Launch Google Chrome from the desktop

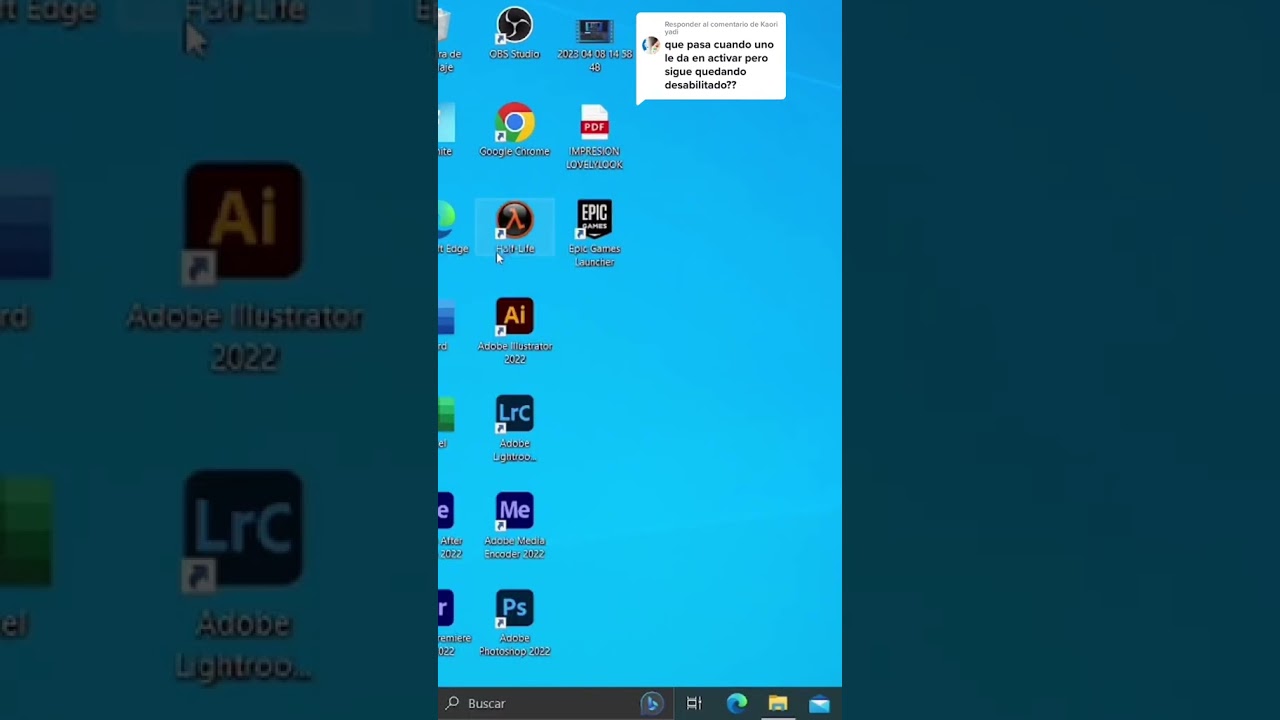pos(514,130)
